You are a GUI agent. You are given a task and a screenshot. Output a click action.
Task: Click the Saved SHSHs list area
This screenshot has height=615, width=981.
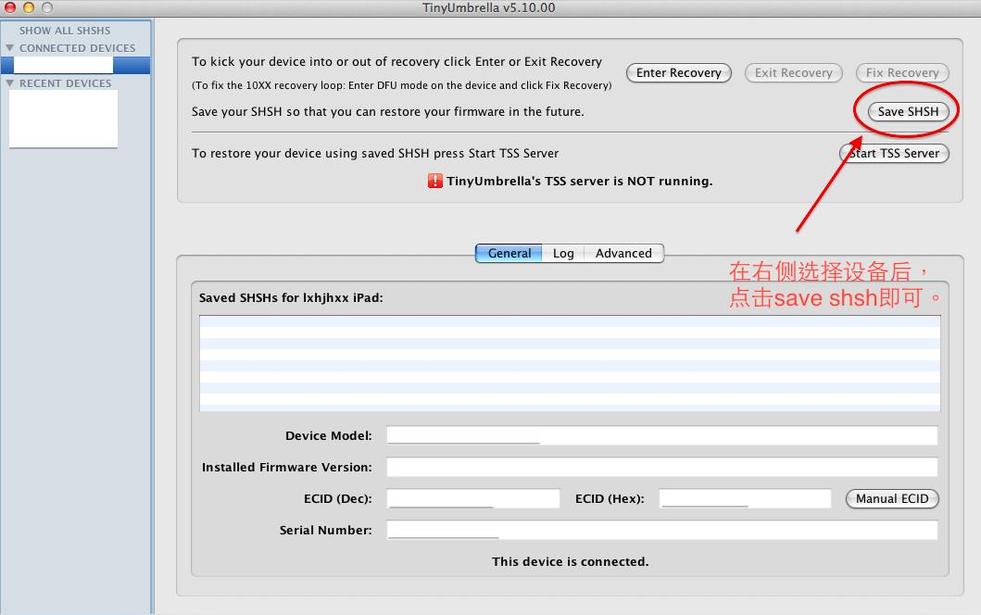pyautogui.click(x=569, y=363)
